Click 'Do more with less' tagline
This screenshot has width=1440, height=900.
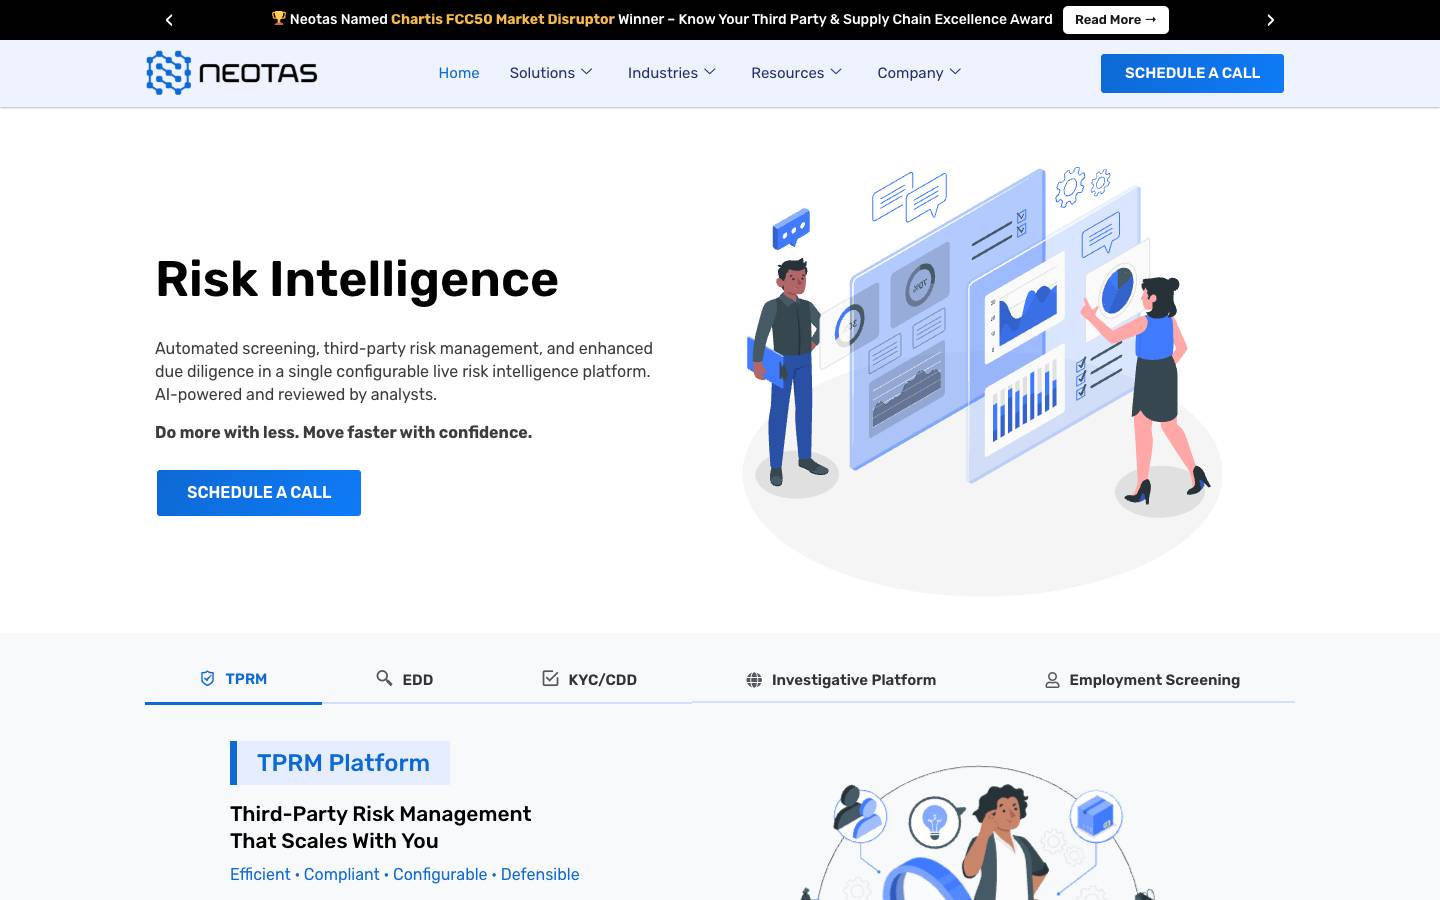tap(343, 432)
